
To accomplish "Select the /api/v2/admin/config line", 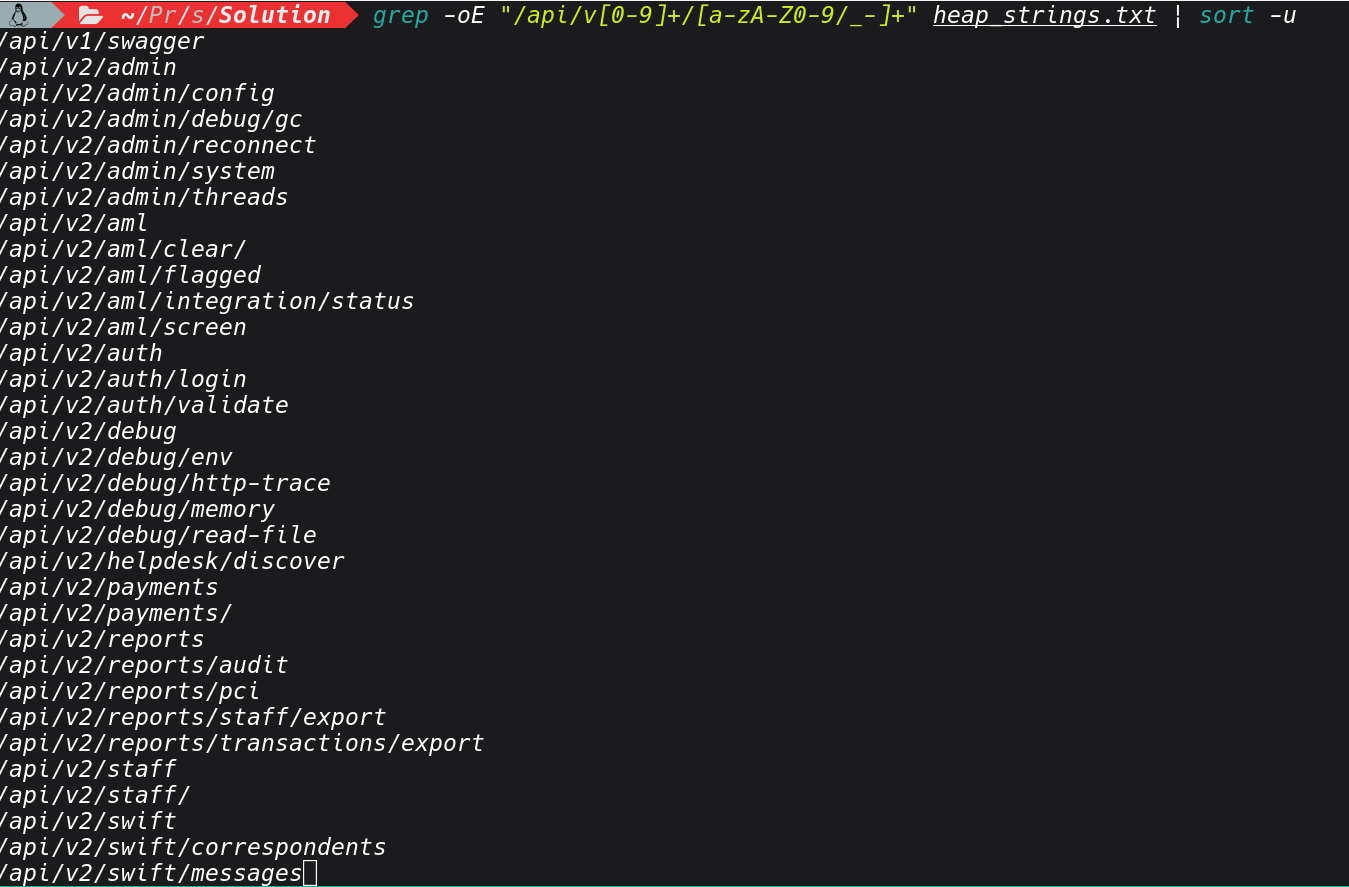I will (x=136, y=93).
